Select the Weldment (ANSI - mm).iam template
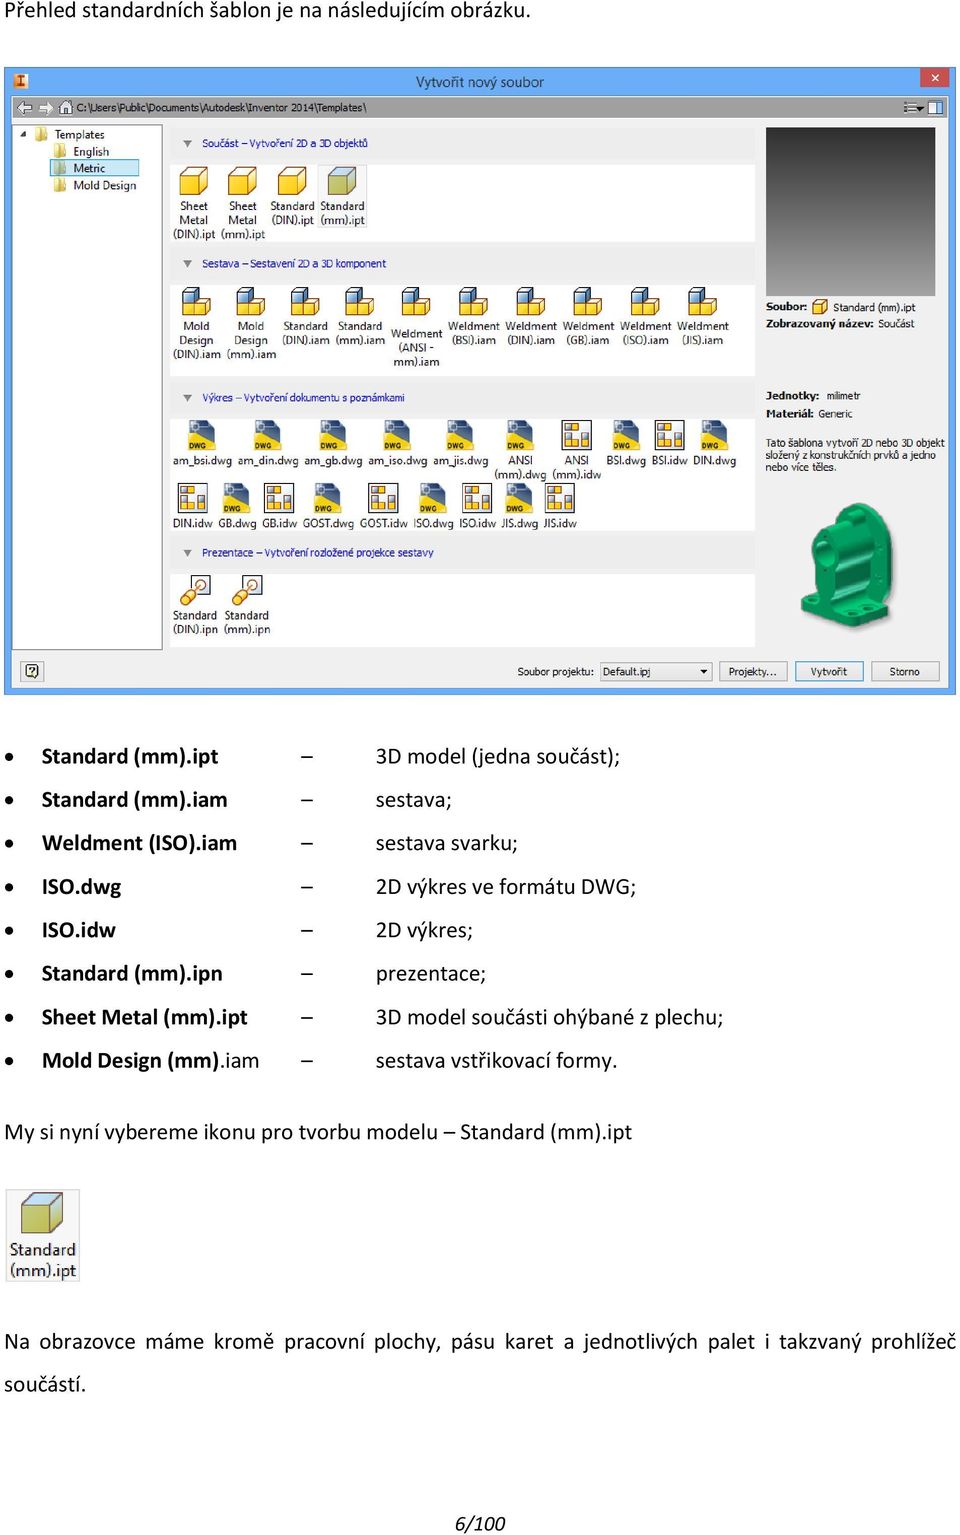The image size is (960, 1535). [x=416, y=328]
